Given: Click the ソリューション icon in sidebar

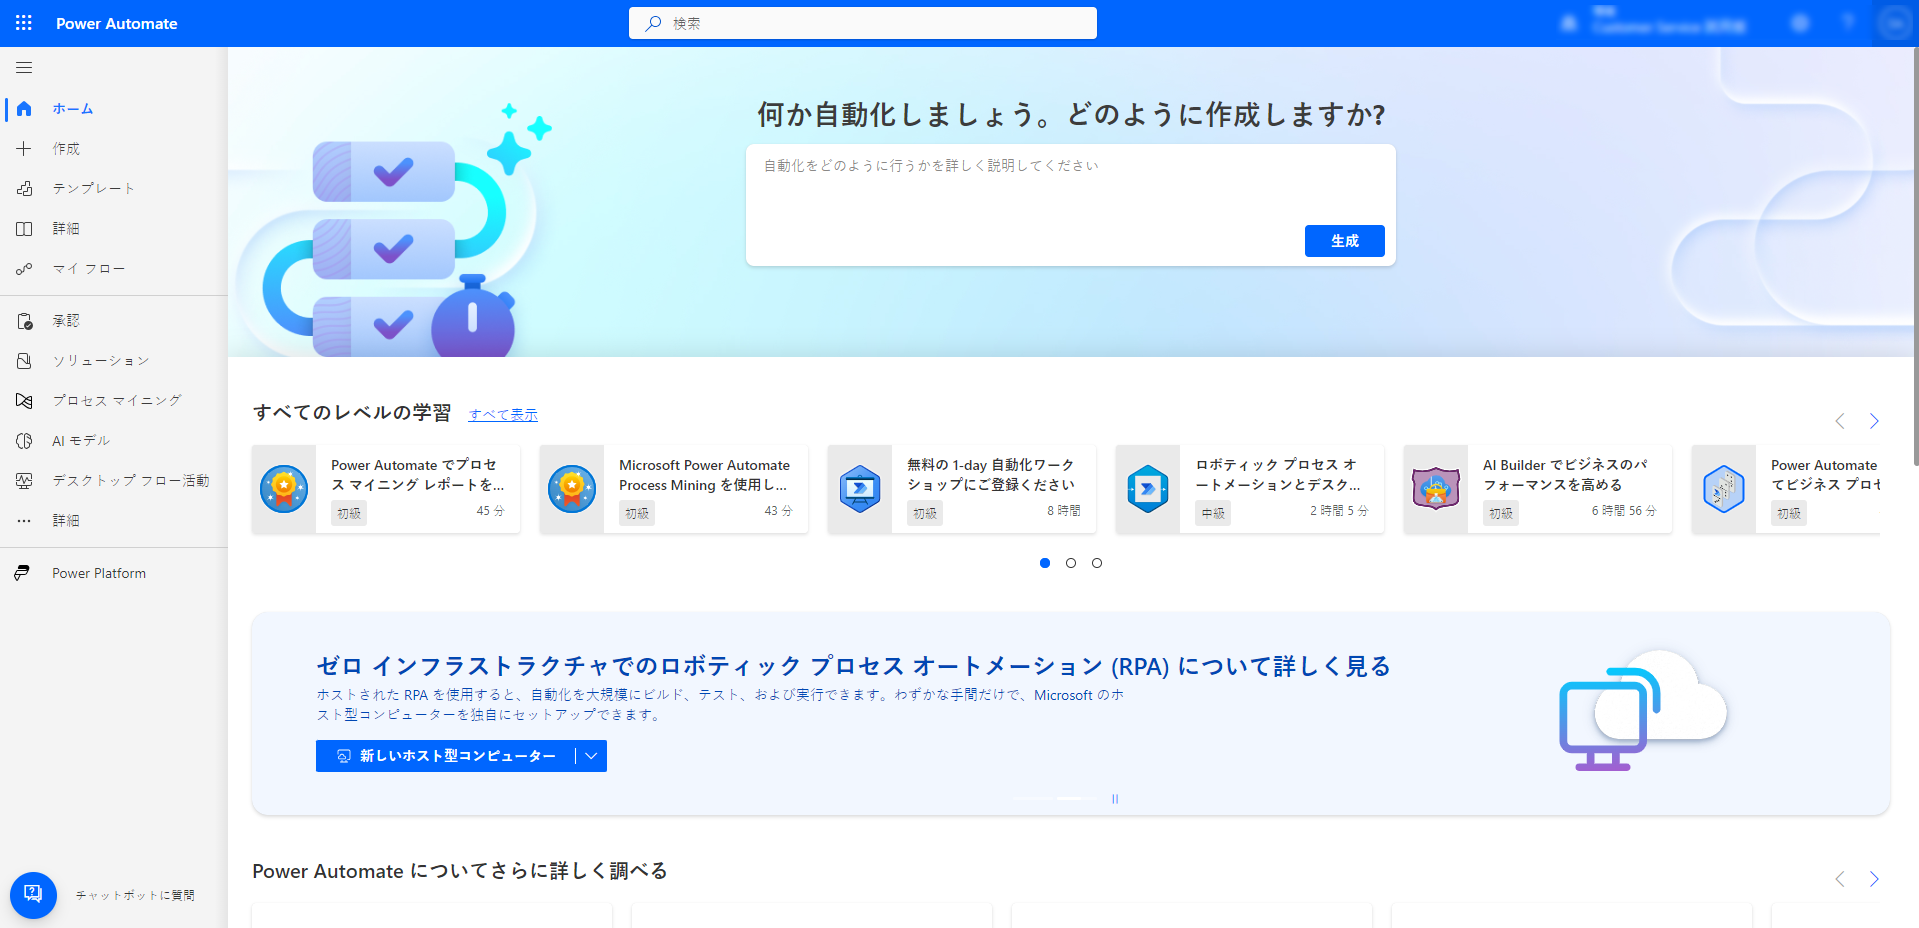Looking at the screenshot, I should pos(24,361).
